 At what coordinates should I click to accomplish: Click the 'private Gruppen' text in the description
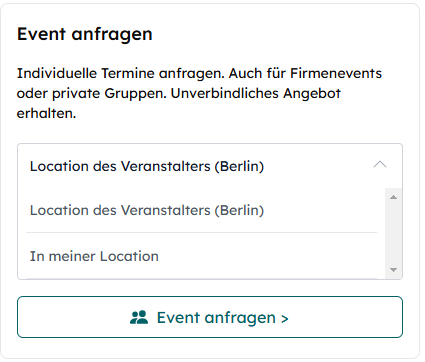(109, 94)
